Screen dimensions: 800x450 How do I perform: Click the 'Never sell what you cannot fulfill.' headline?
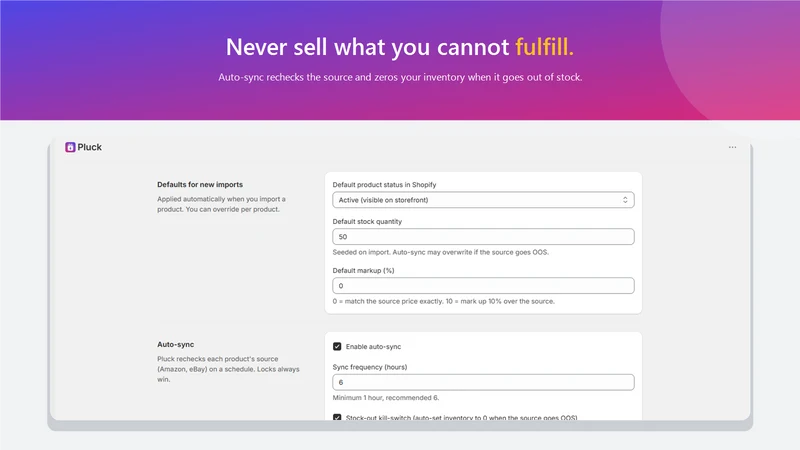(x=400, y=47)
